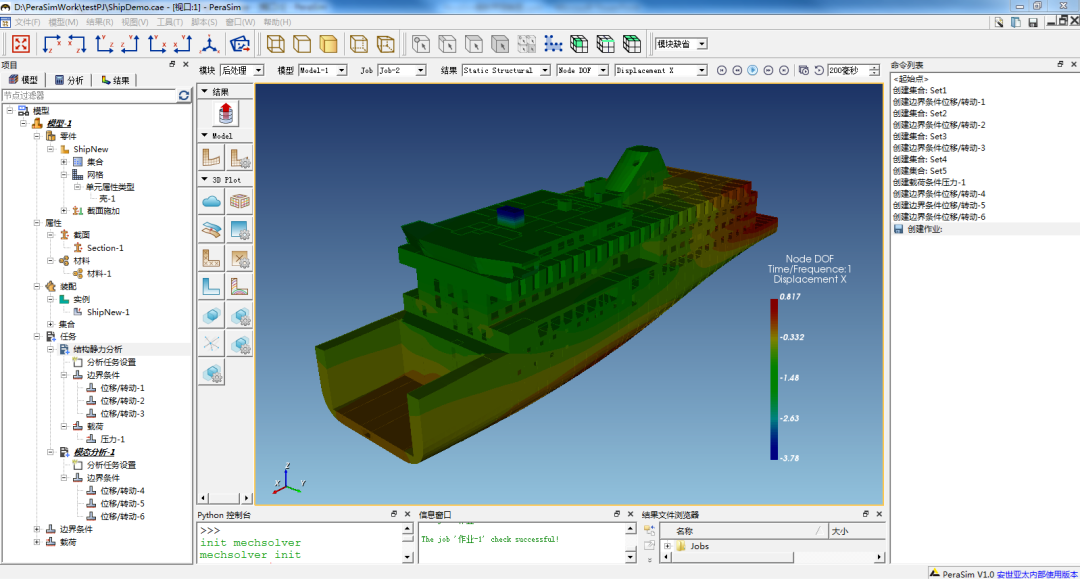Click the red arrow load results icon
1080x587 pixels.
pyautogui.click(x=226, y=112)
